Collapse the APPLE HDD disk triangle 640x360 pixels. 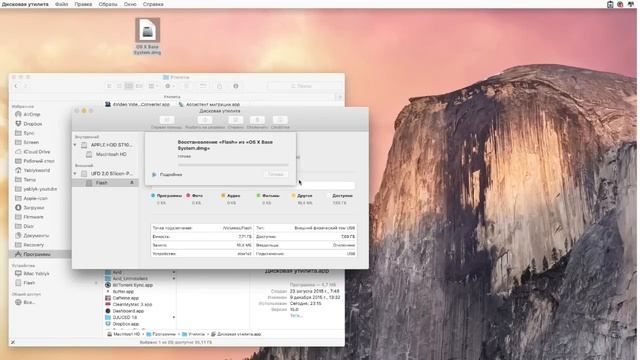pyautogui.click(x=75, y=145)
